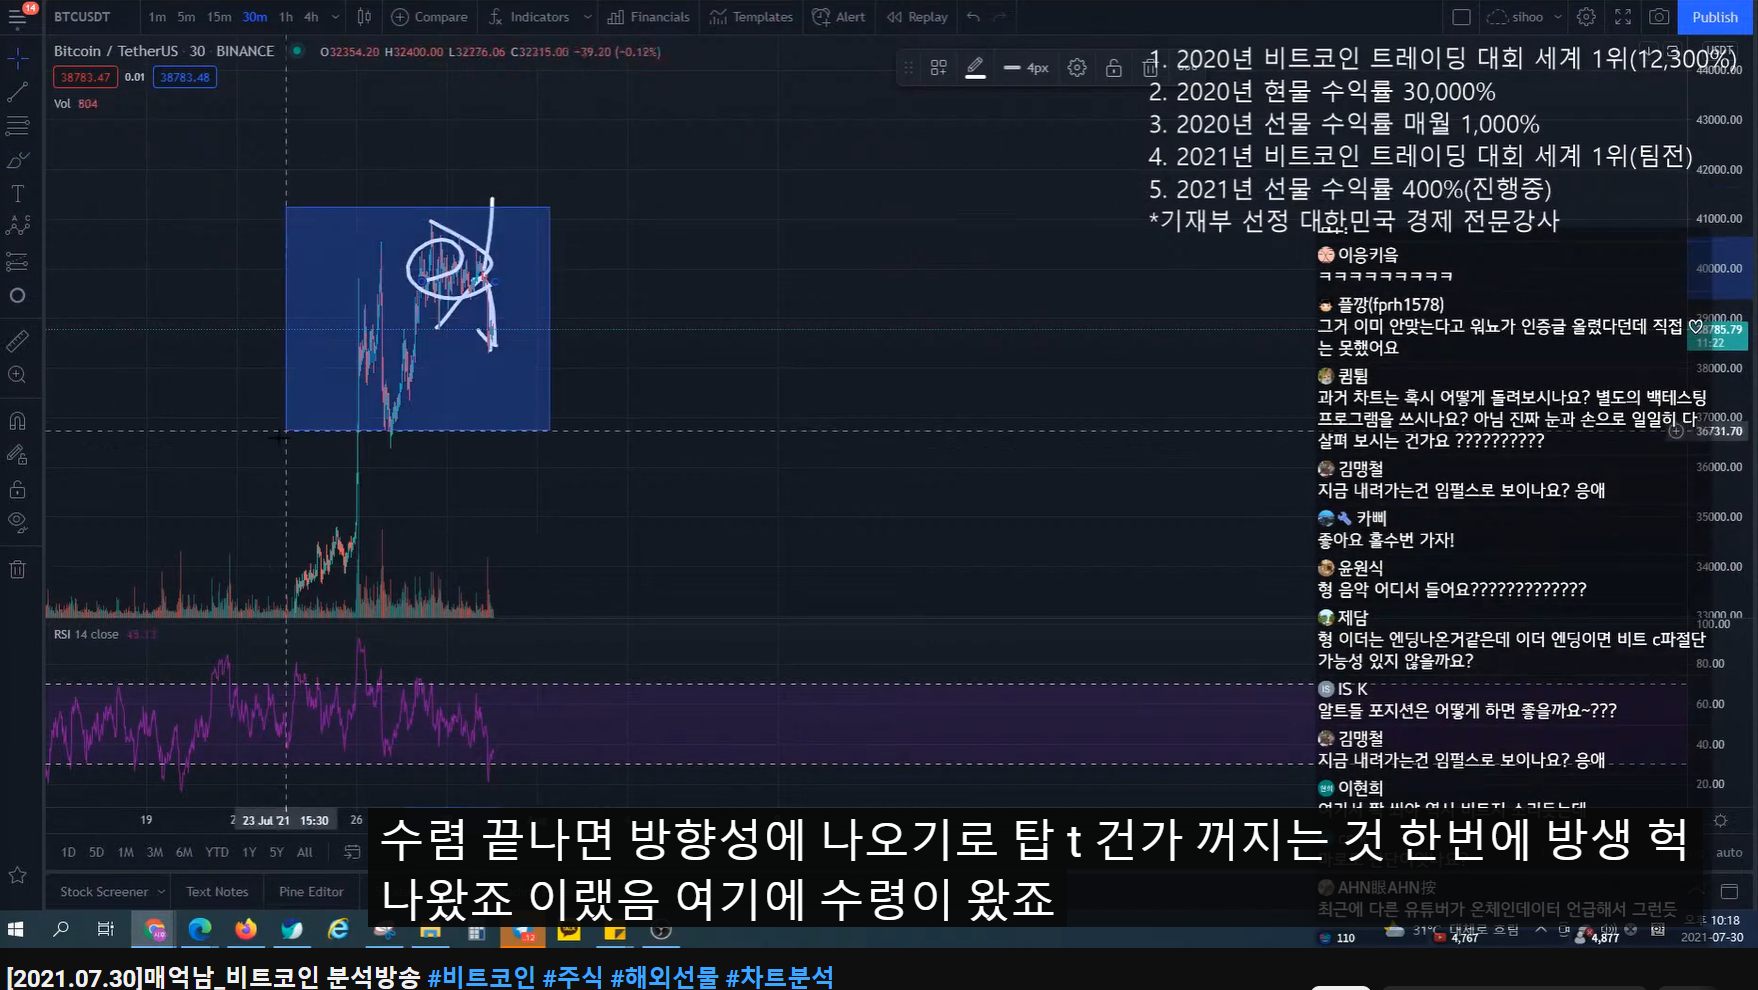Click the Compare button
This screenshot has width=1758, height=990.
coord(429,17)
